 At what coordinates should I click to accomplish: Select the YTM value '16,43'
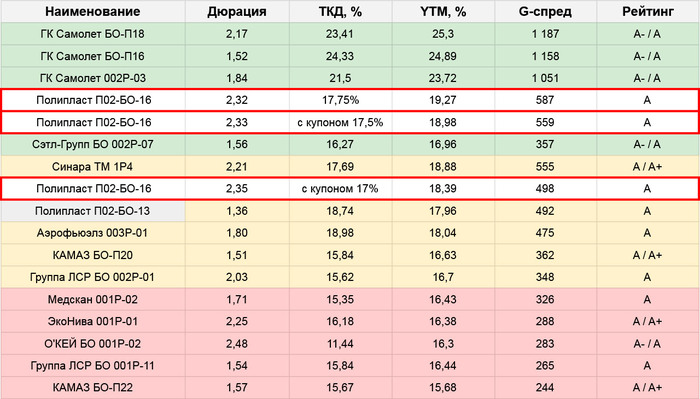tap(443, 299)
